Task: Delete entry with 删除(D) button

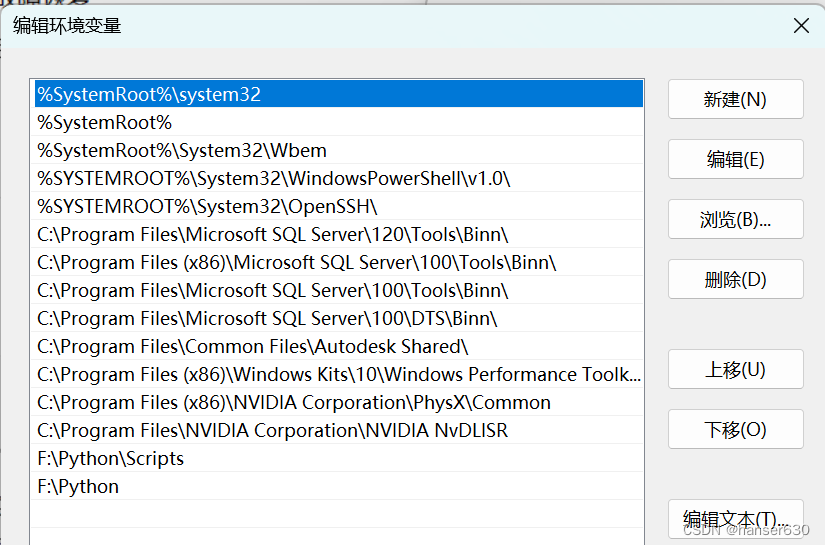Action: click(x=736, y=279)
